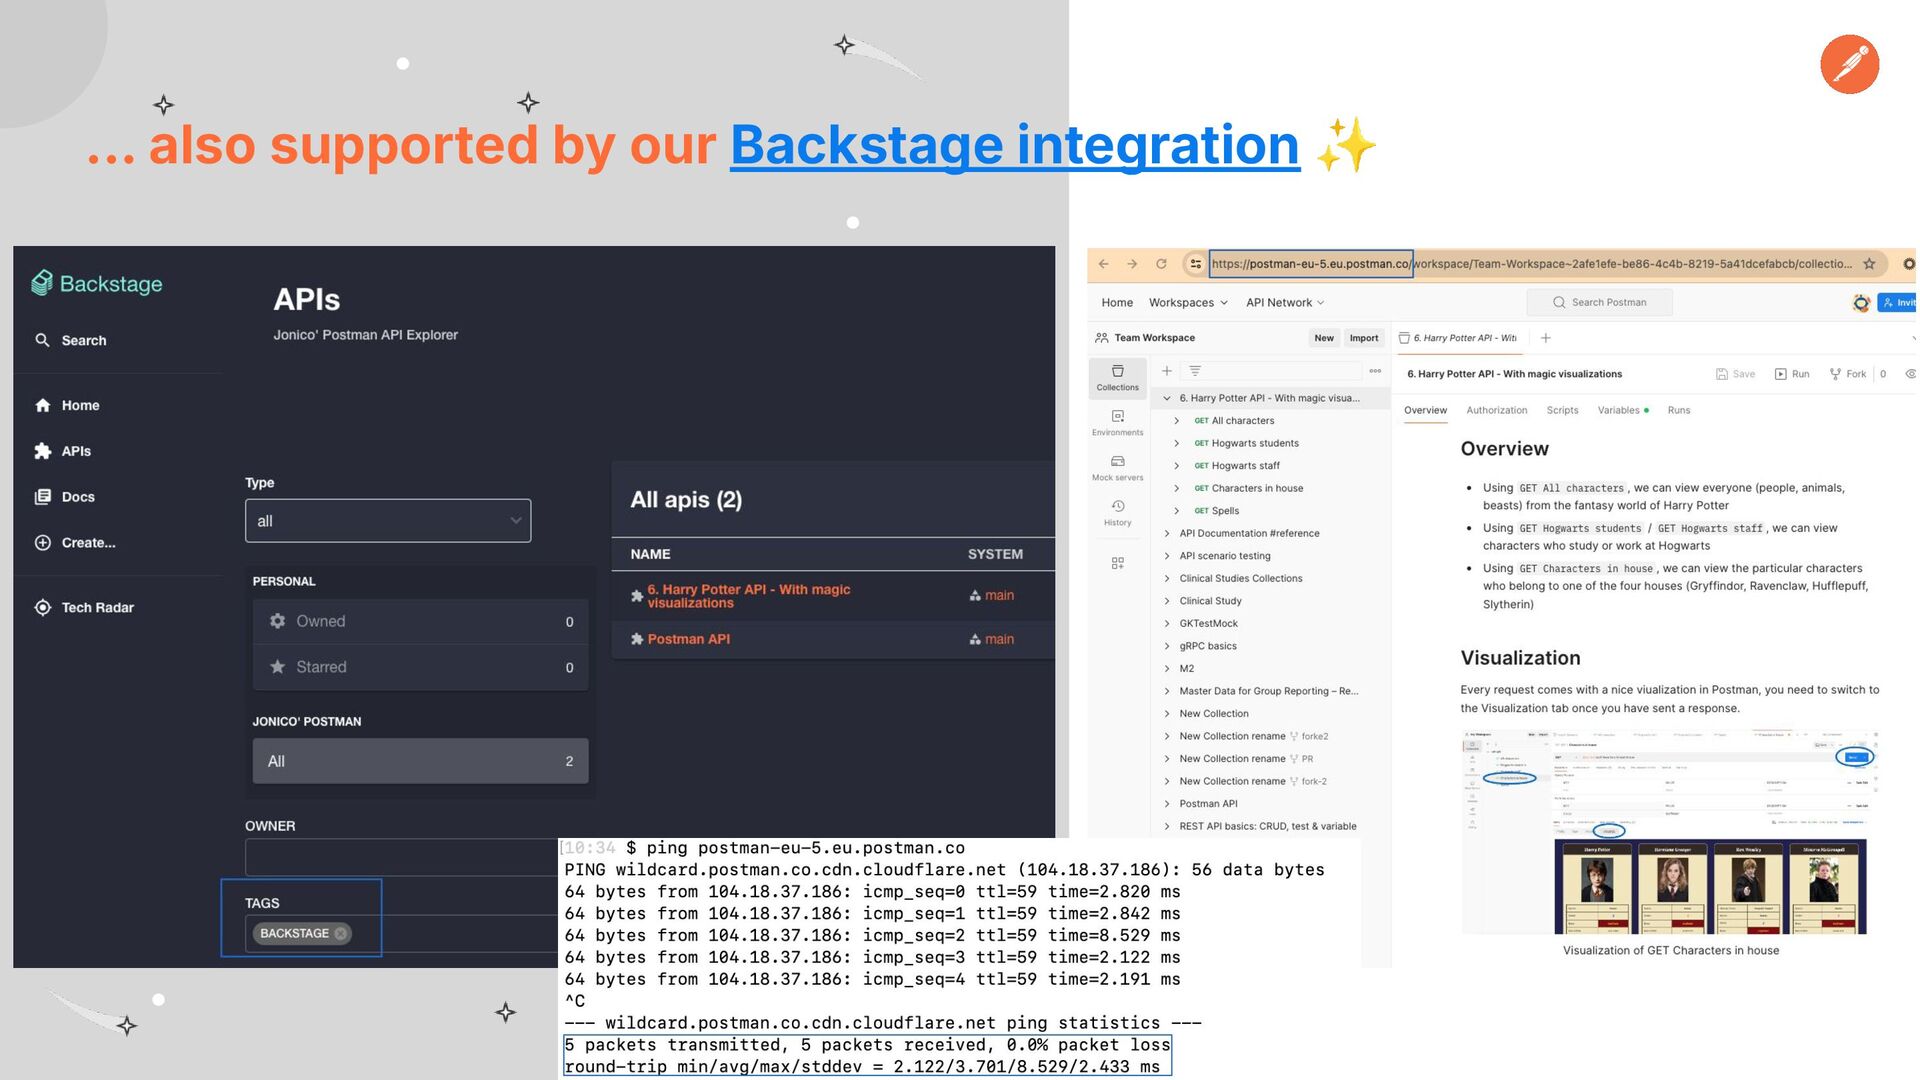This screenshot has height=1080, width=1920.
Task: Click the Import button in Team Workspace
Action: (1364, 338)
